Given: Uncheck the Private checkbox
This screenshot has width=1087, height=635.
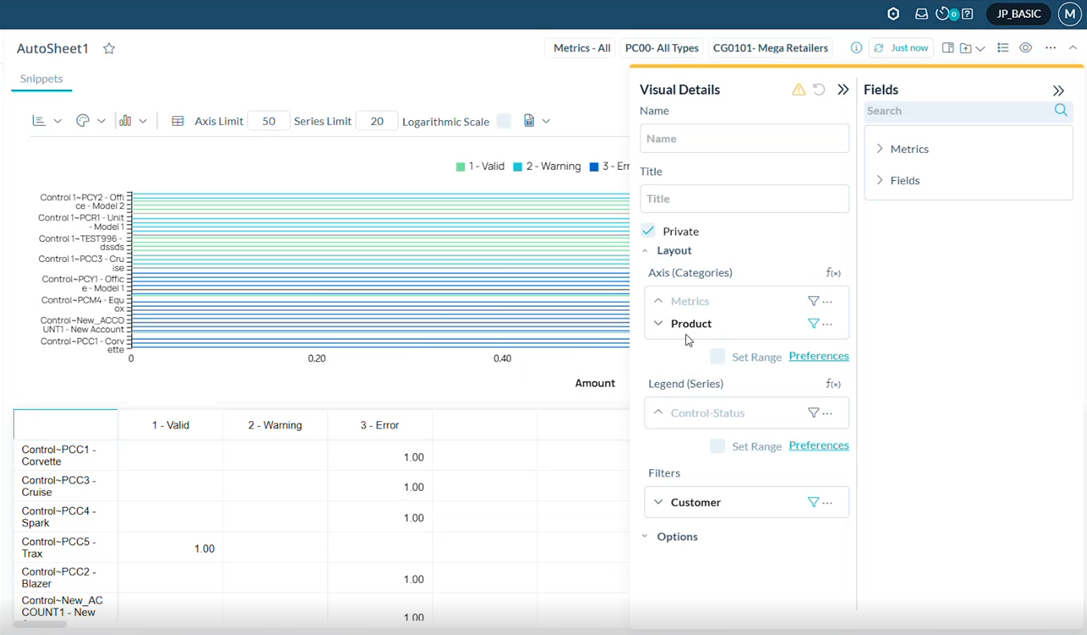Looking at the screenshot, I should [x=649, y=231].
